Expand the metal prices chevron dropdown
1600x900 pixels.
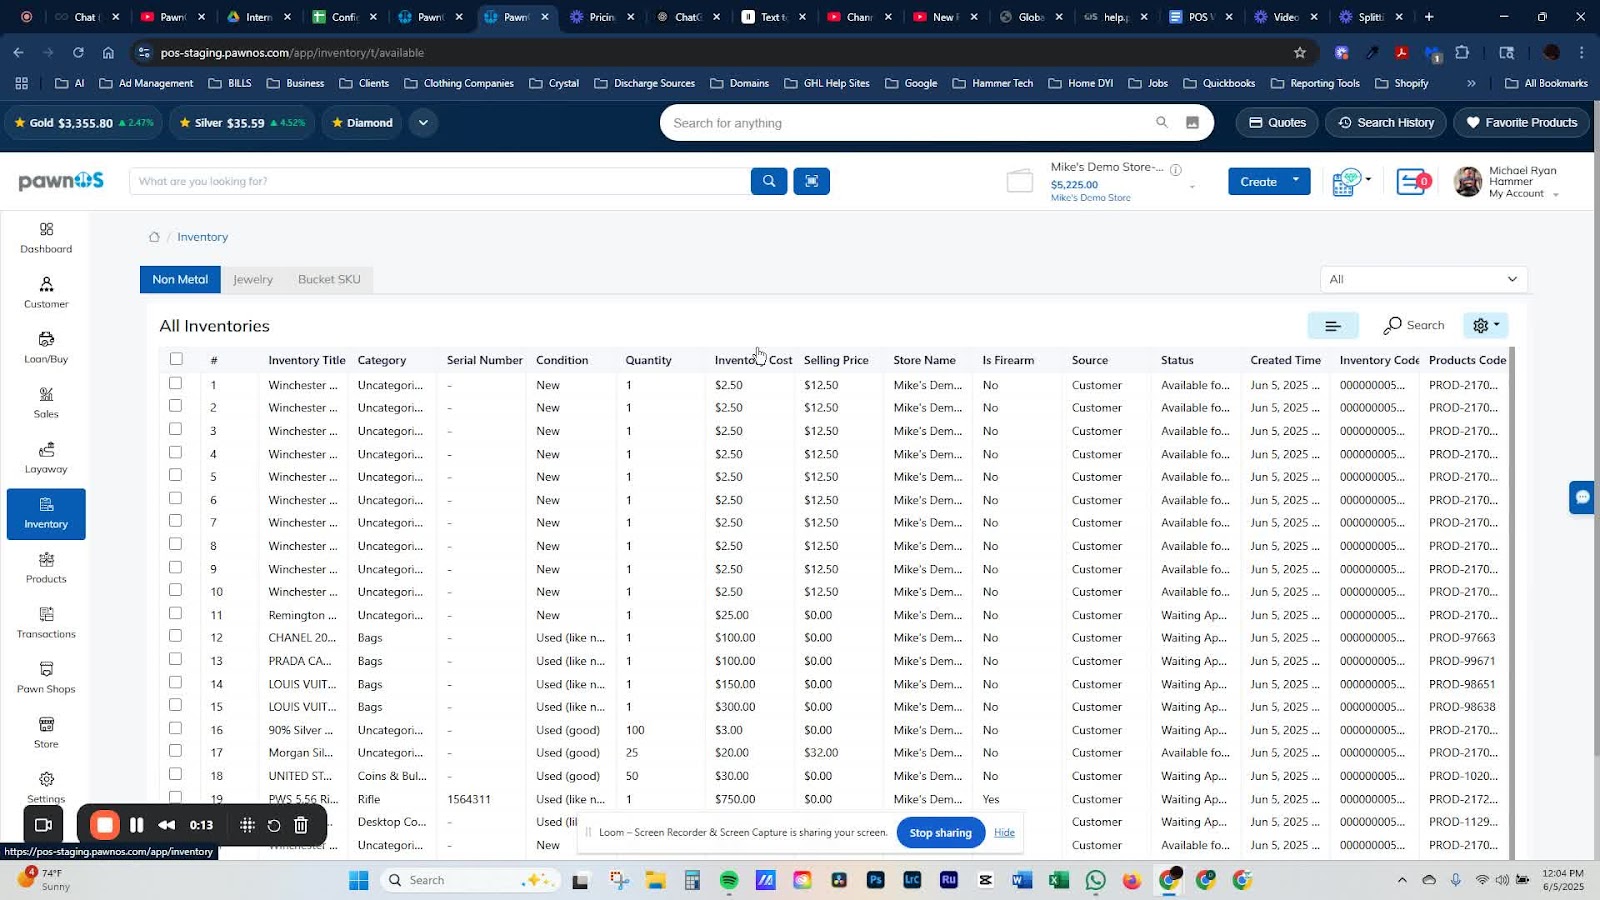pyautogui.click(x=423, y=123)
